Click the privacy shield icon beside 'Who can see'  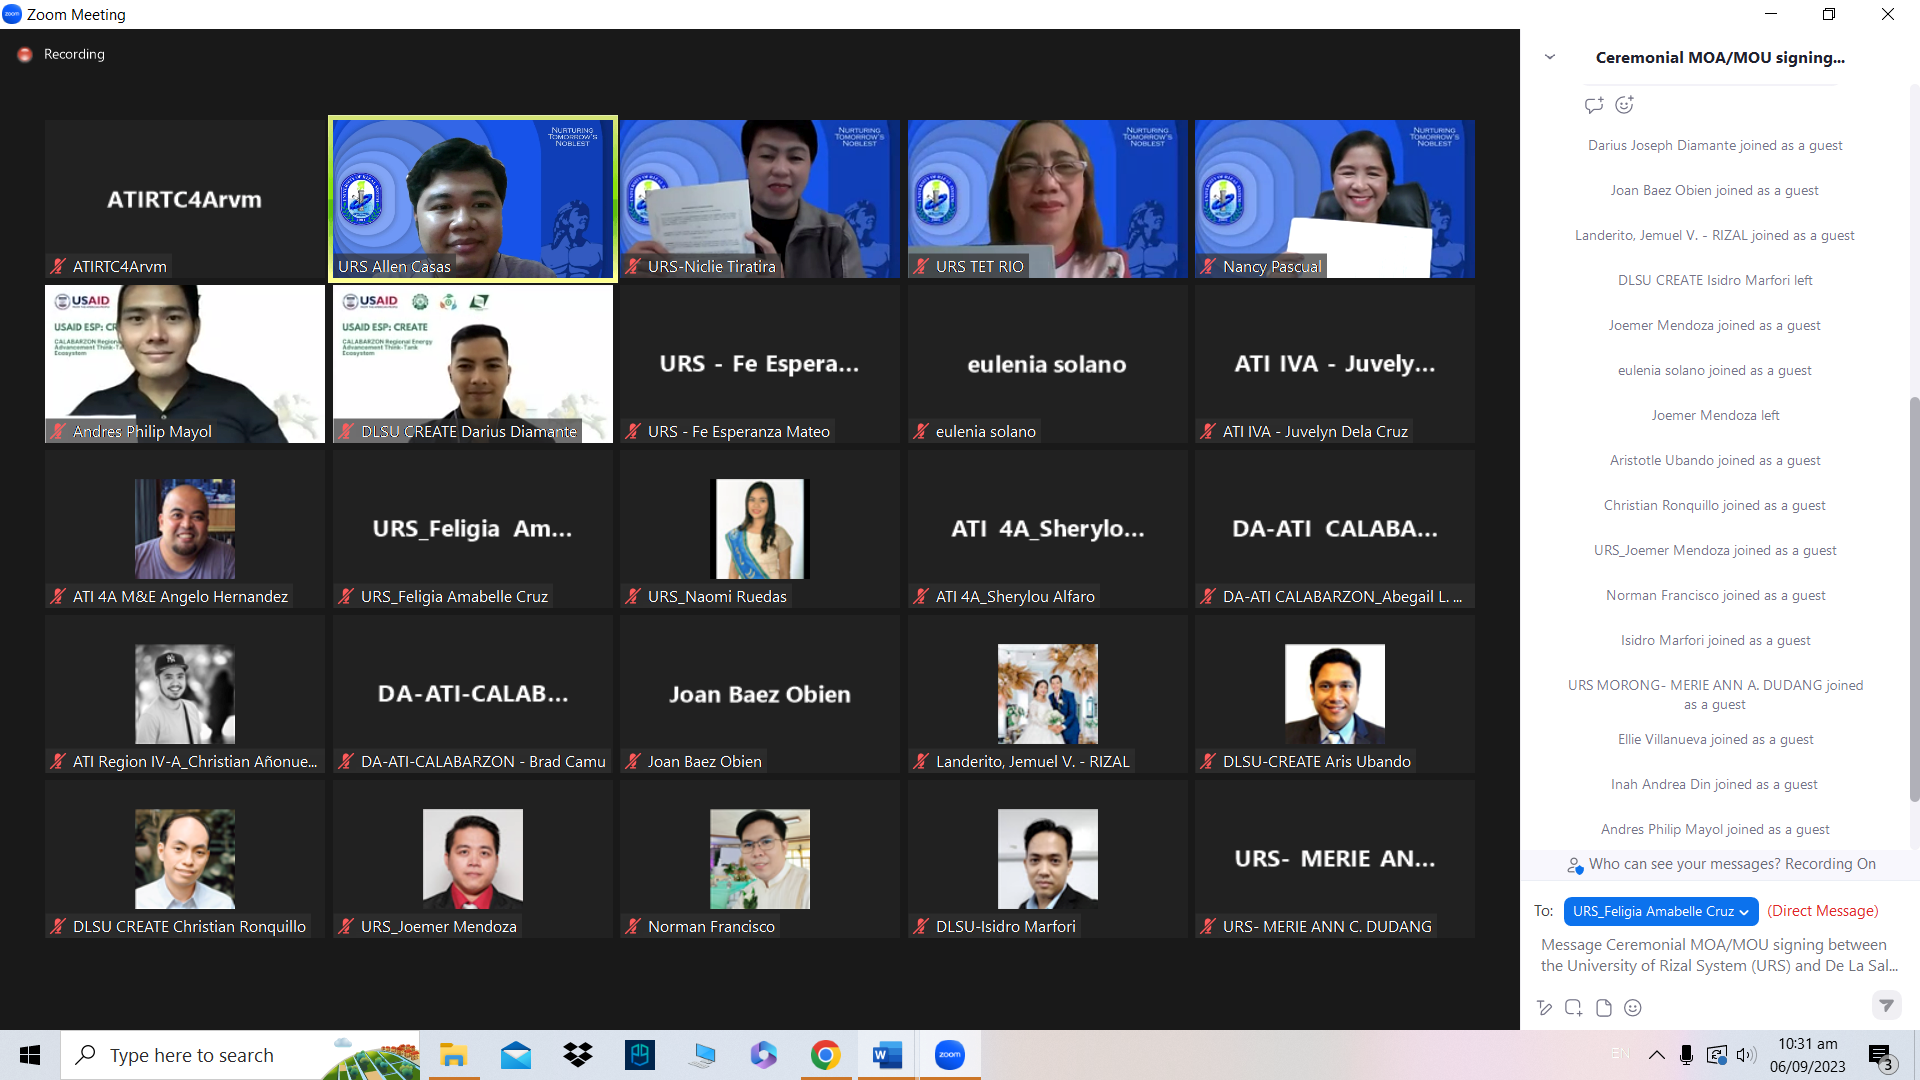1575,865
